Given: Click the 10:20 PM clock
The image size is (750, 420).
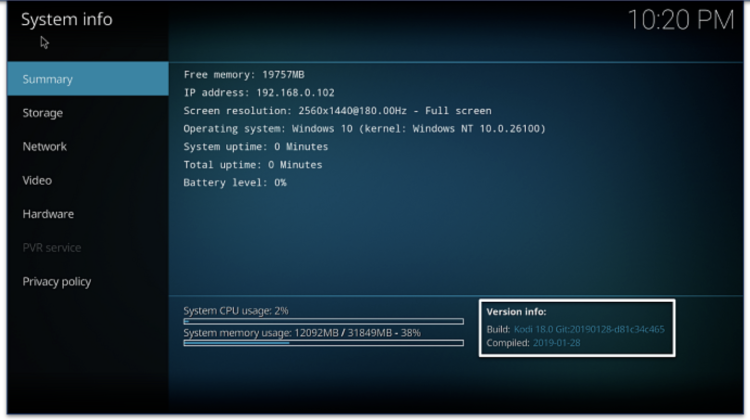Looking at the screenshot, I should pyautogui.click(x=681, y=20).
